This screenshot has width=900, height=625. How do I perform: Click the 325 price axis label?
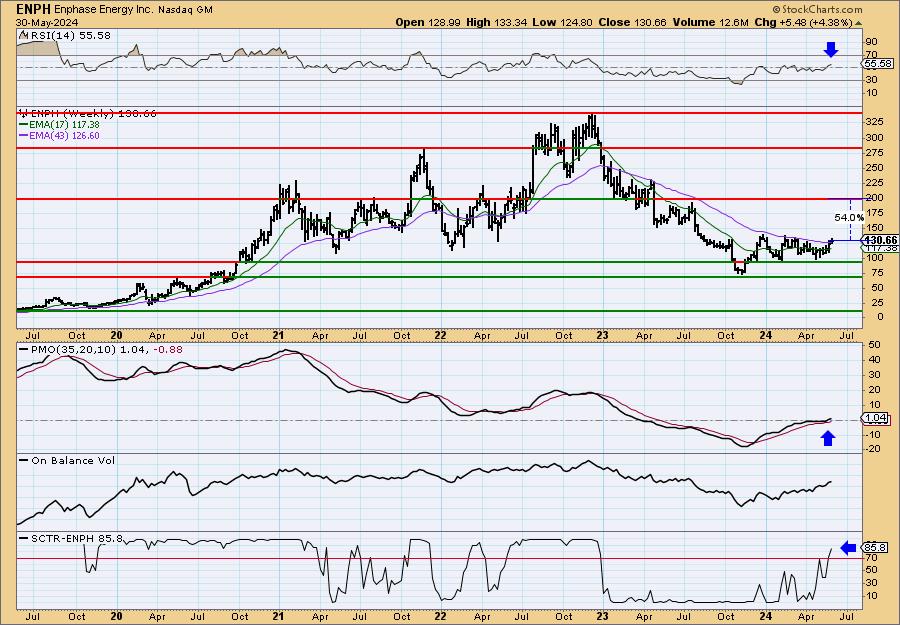874,122
